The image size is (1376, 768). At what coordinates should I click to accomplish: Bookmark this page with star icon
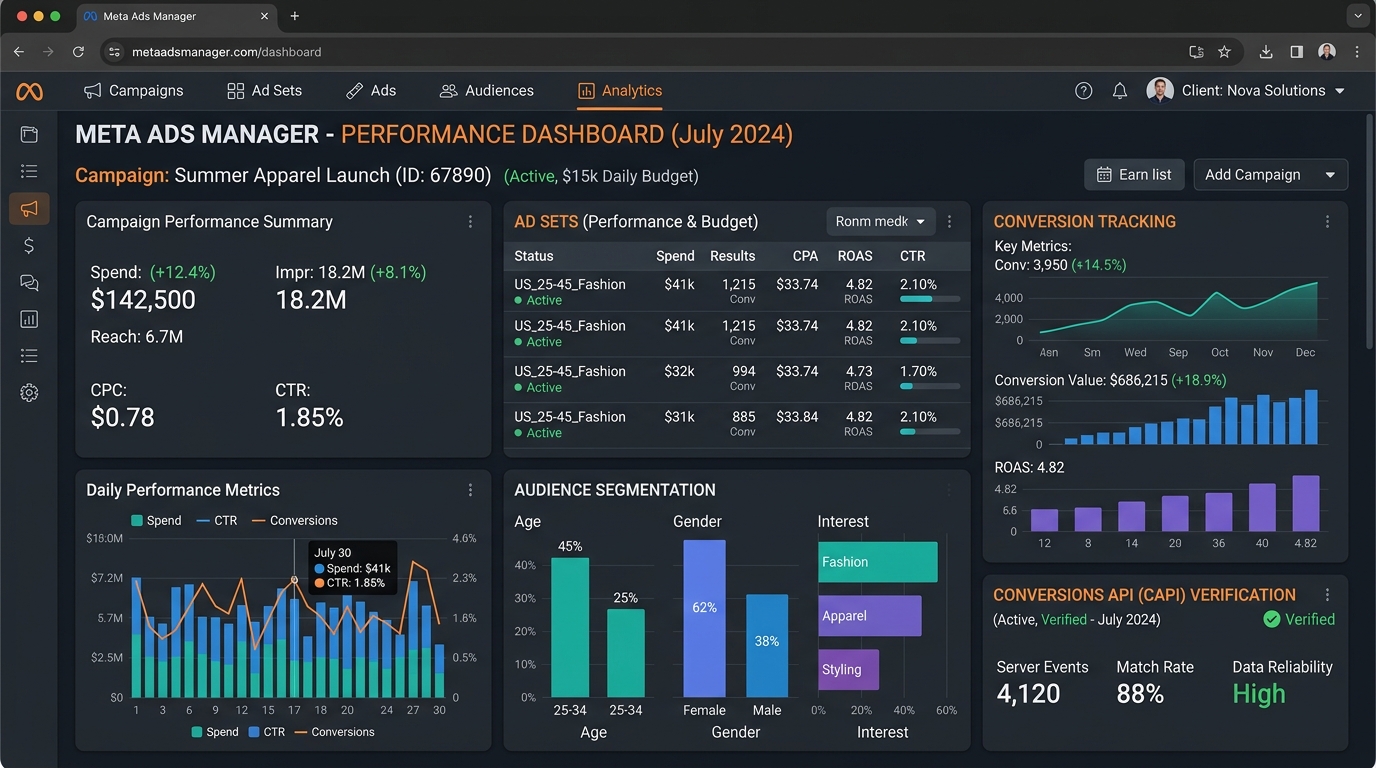pos(1224,52)
